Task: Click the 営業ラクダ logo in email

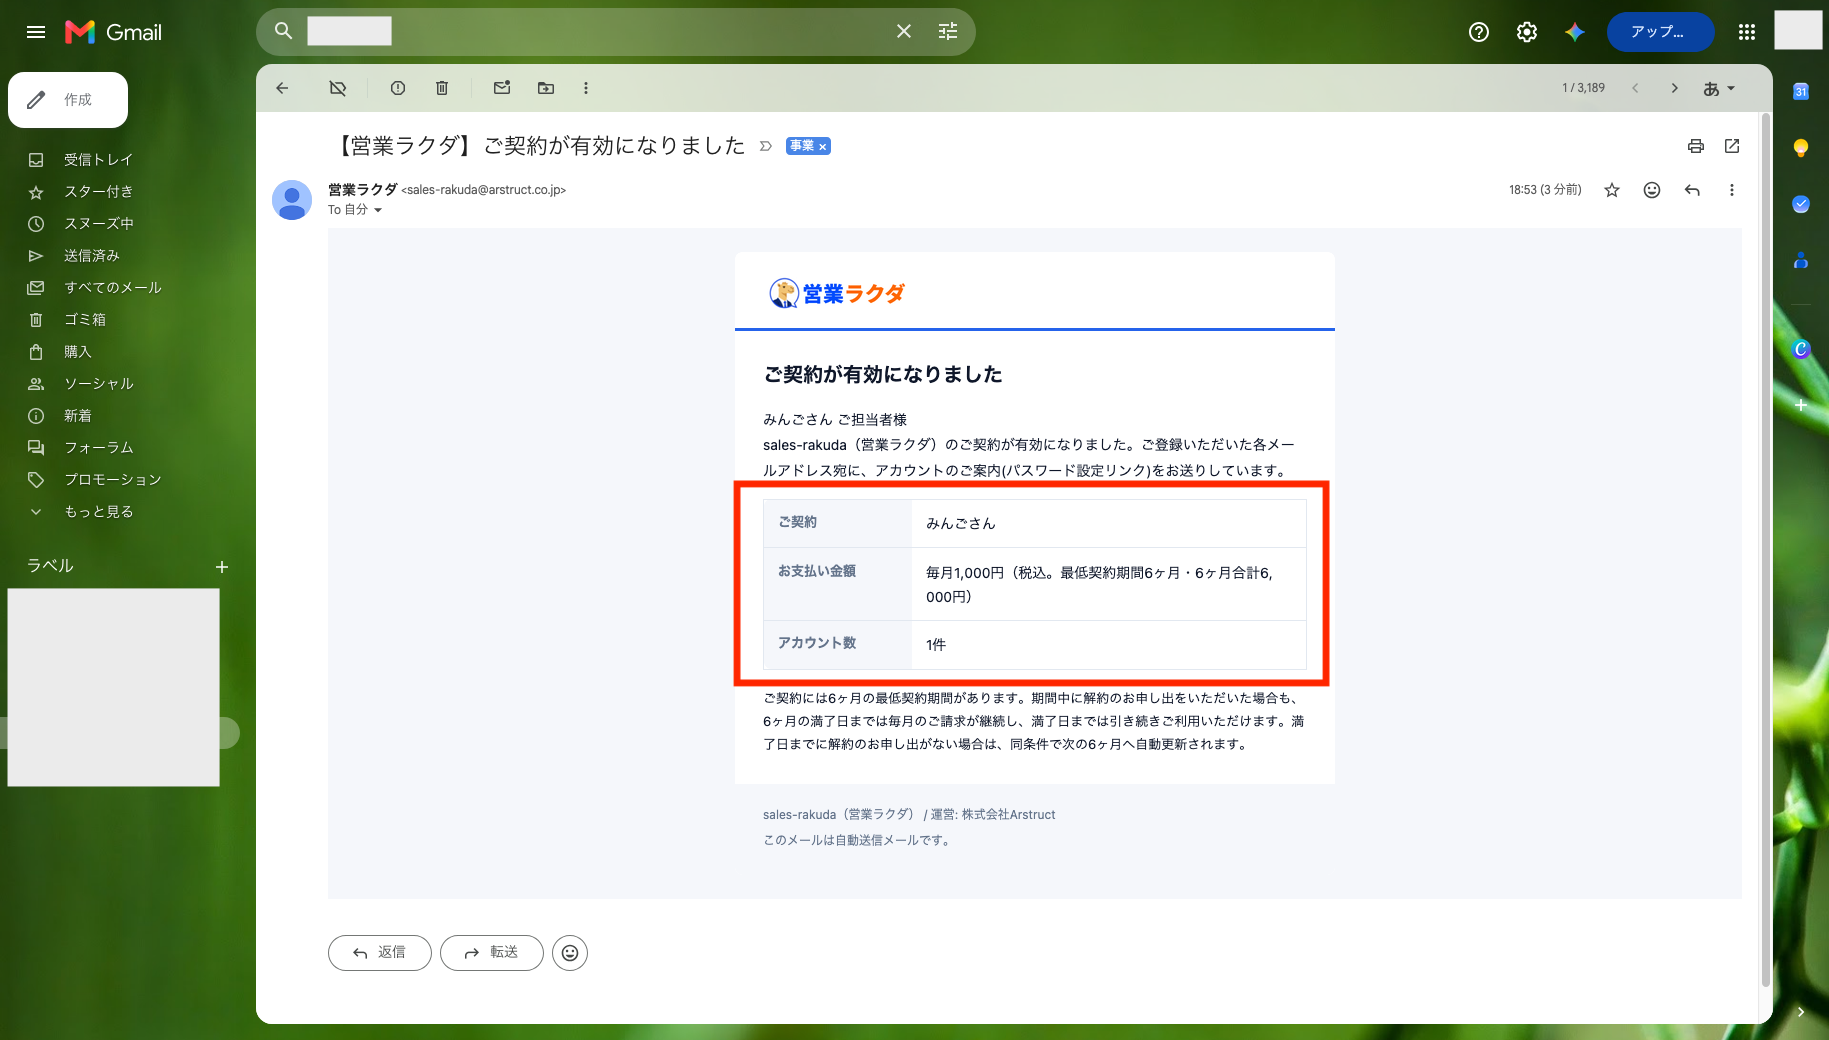Action: point(837,293)
